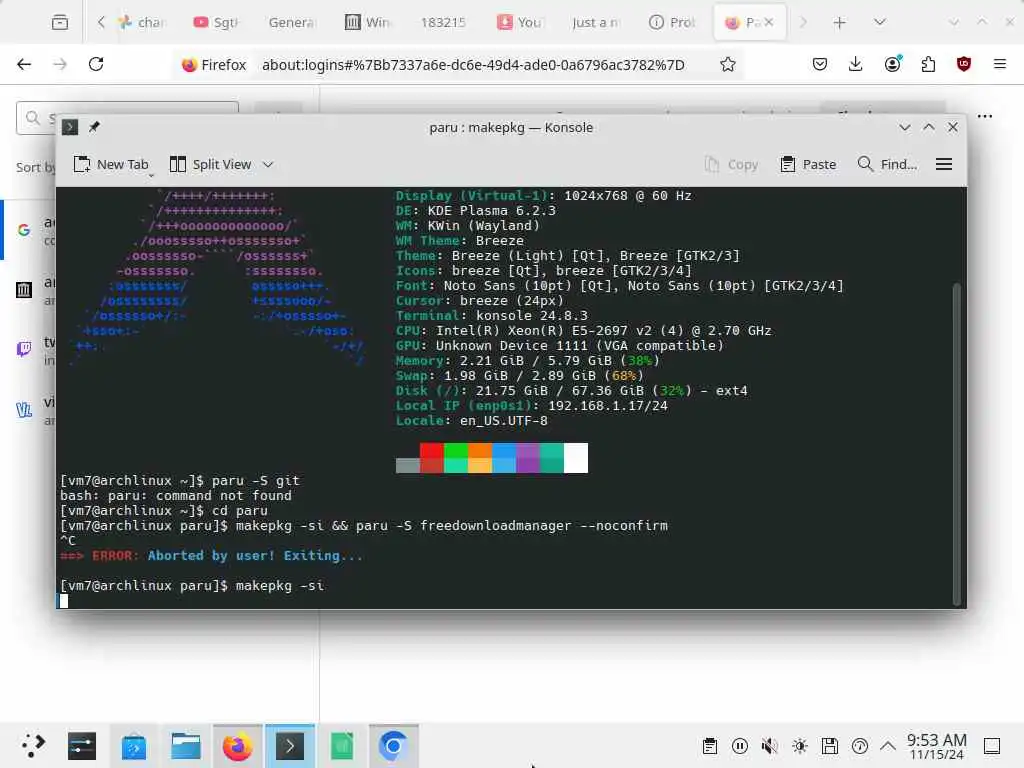Image resolution: width=1024 pixels, height=768 pixels.
Task: Switch to the 'General' tab
Action: [292, 22]
